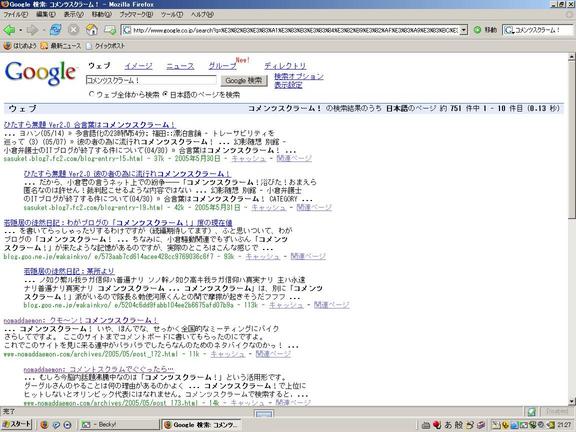This screenshot has height=432, width=576.
Task: Open the Home page icon
Action: (x=92, y=30)
